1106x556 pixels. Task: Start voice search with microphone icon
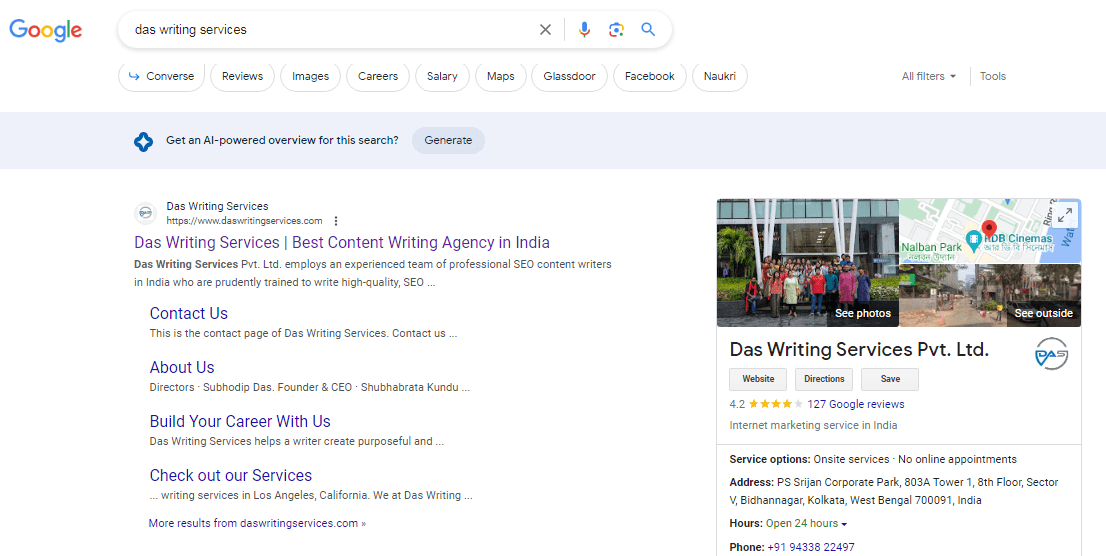click(584, 30)
